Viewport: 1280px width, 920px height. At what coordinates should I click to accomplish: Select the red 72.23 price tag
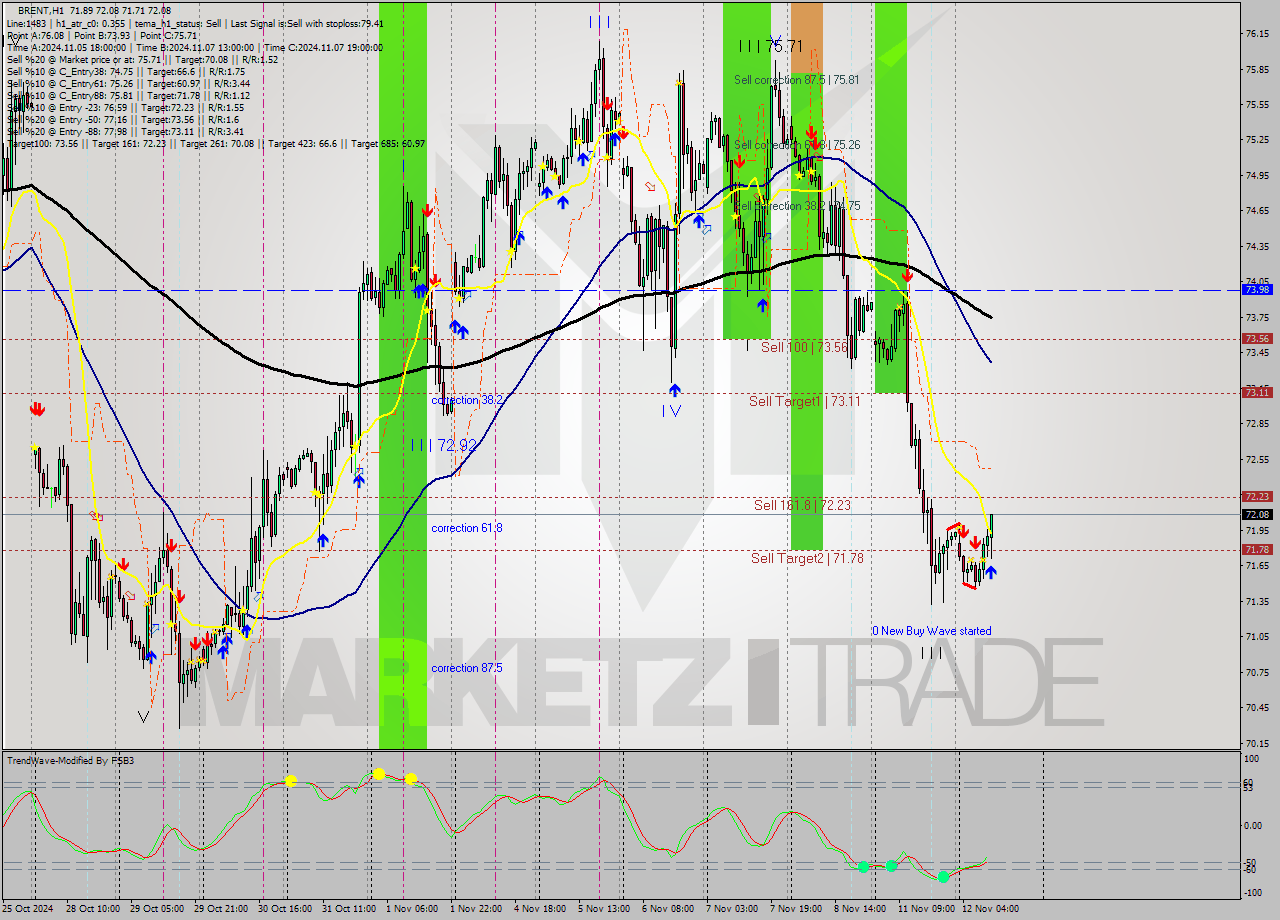coord(1257,497)
